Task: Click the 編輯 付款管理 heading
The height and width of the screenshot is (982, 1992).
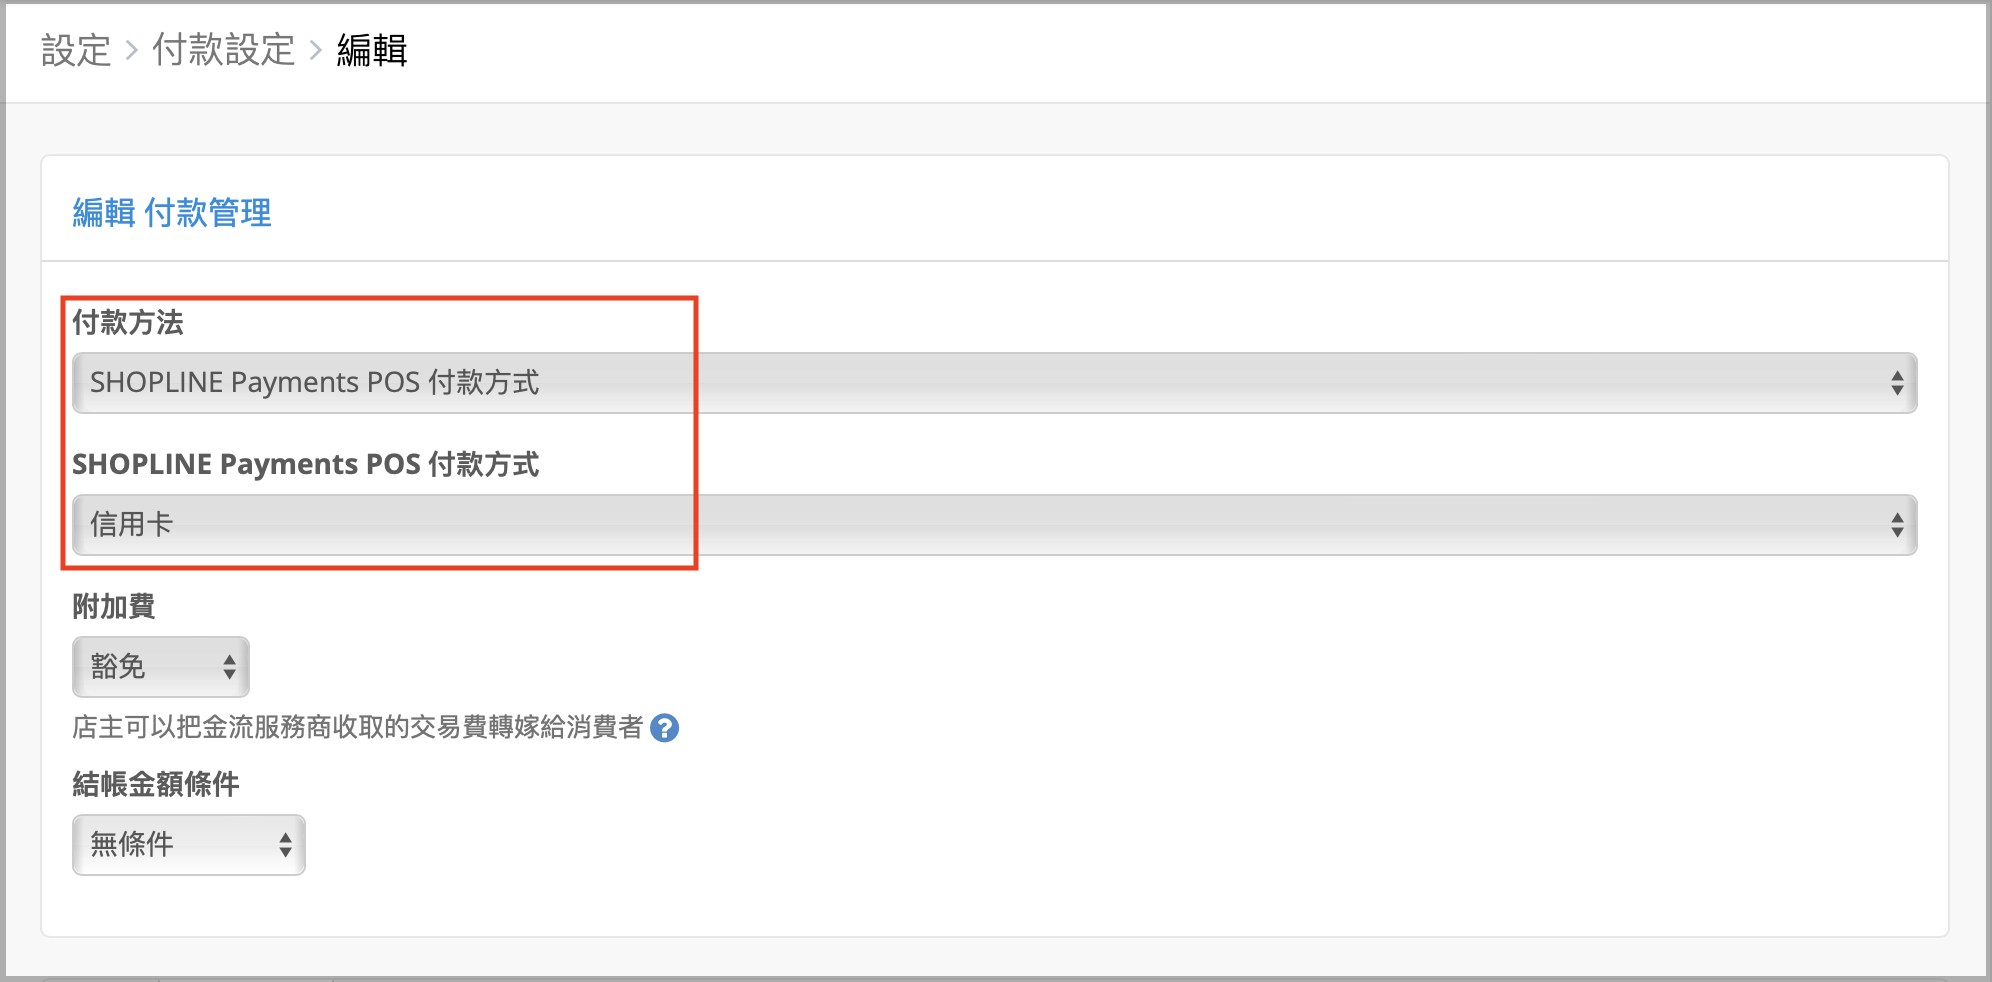Action: pyautogui.click(x=172, y=213)
